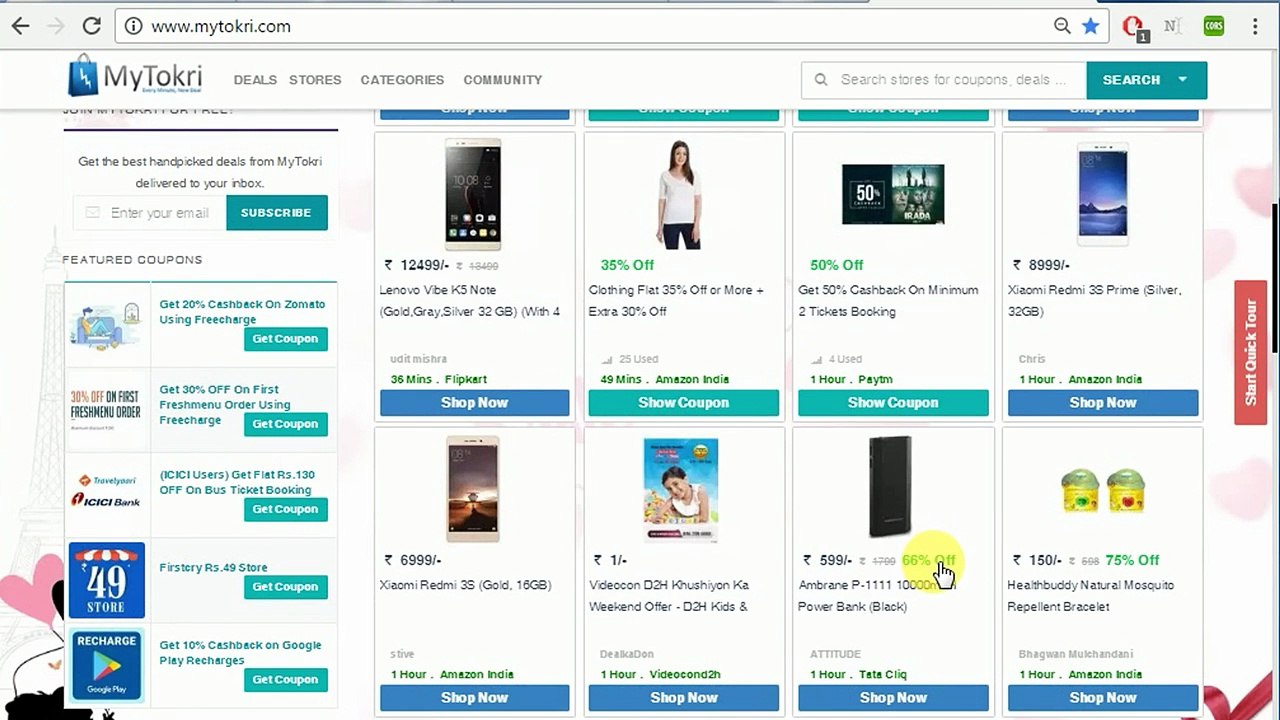
Task: Click the browser forward arrow
Action: [x=56, y=26]
